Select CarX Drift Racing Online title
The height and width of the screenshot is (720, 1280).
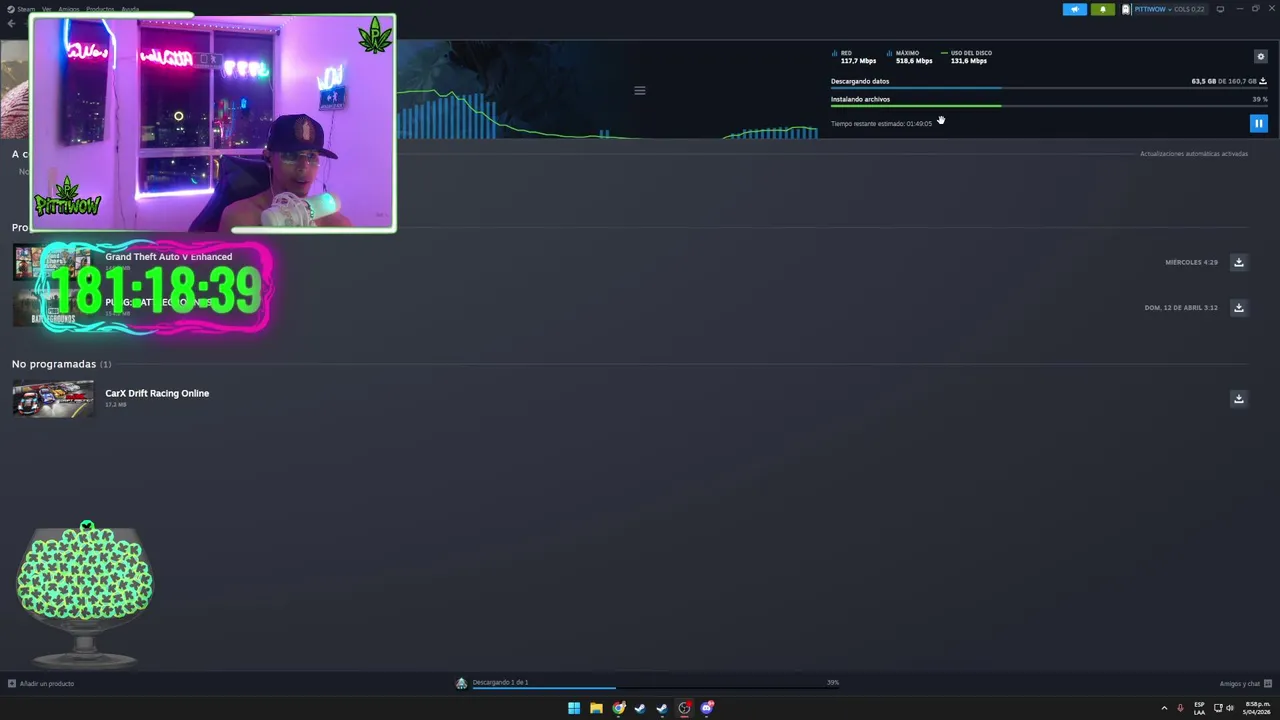click(157, 393)
